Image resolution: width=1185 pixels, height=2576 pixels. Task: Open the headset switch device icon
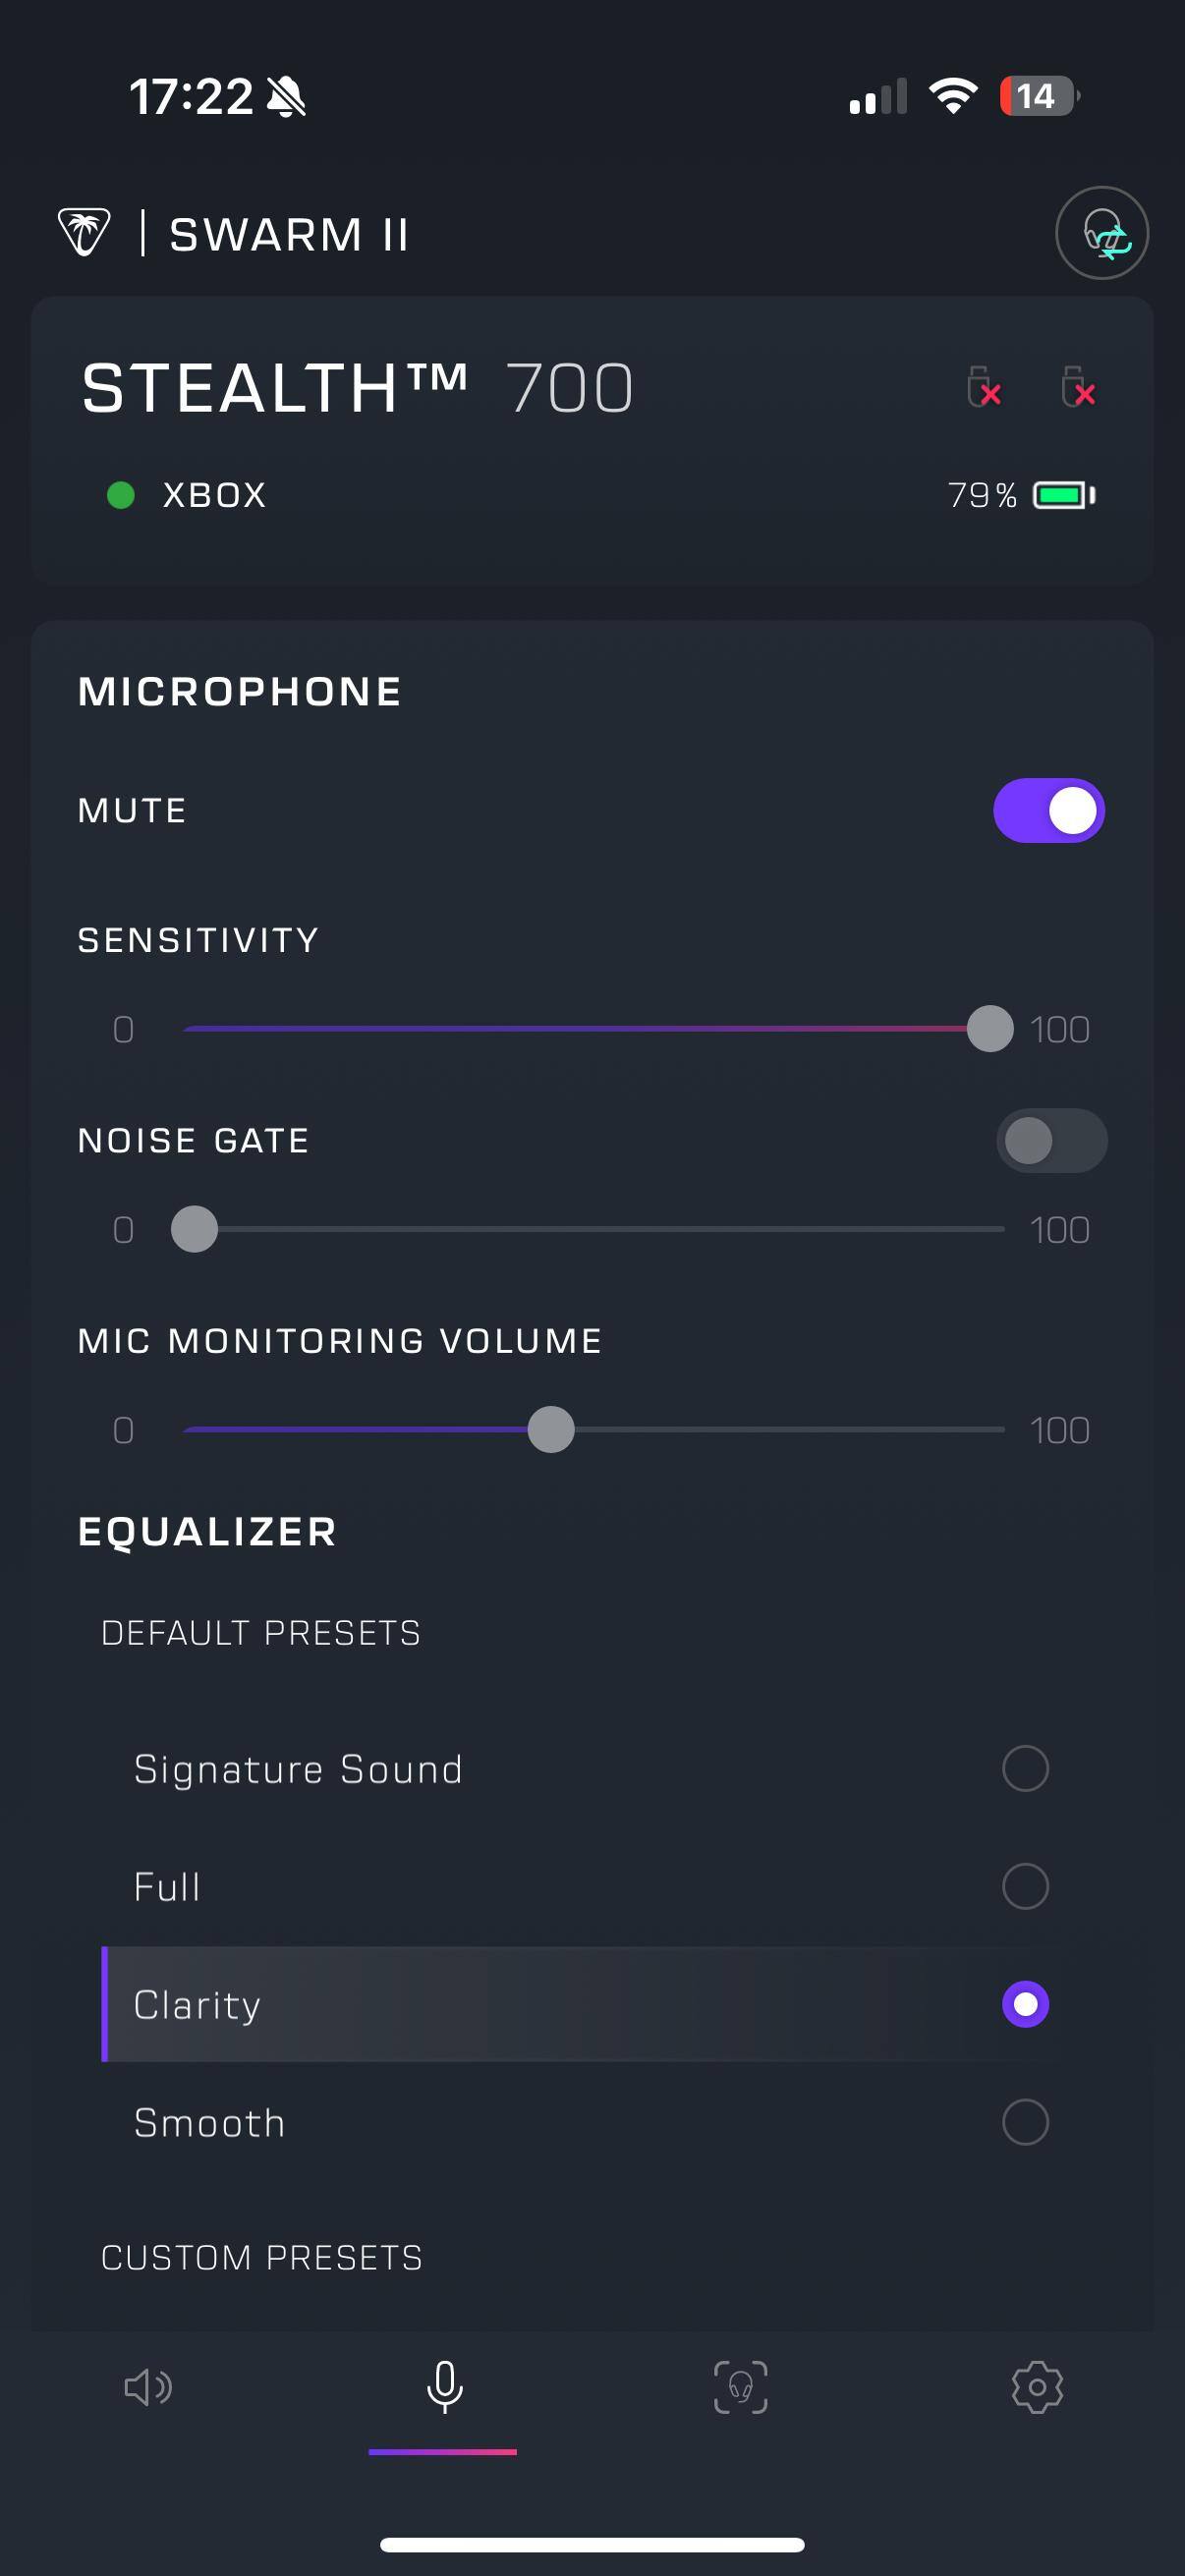[1101, 233]
